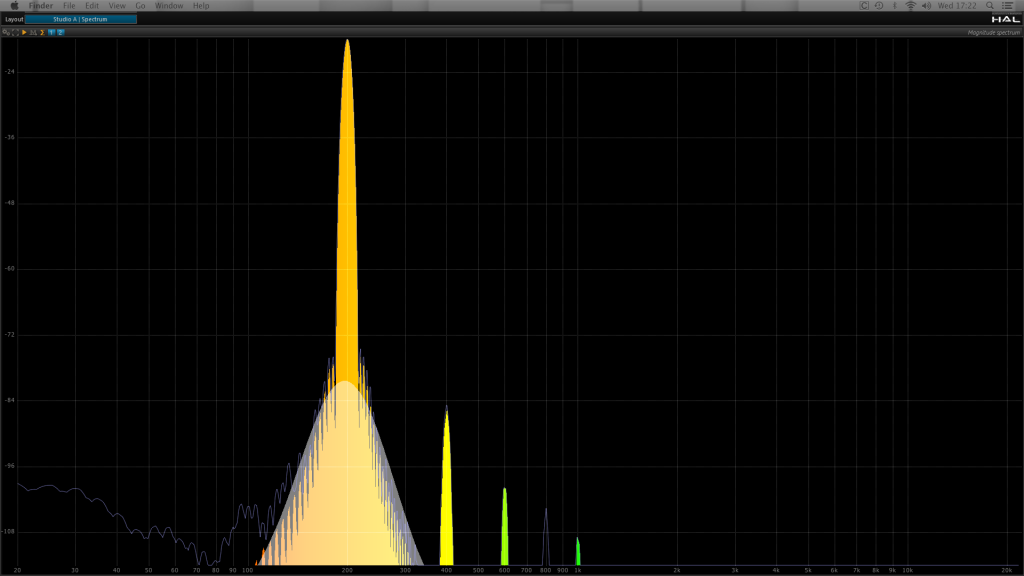Click the Layout label text
1024x576 pixels.
[14, 19]
